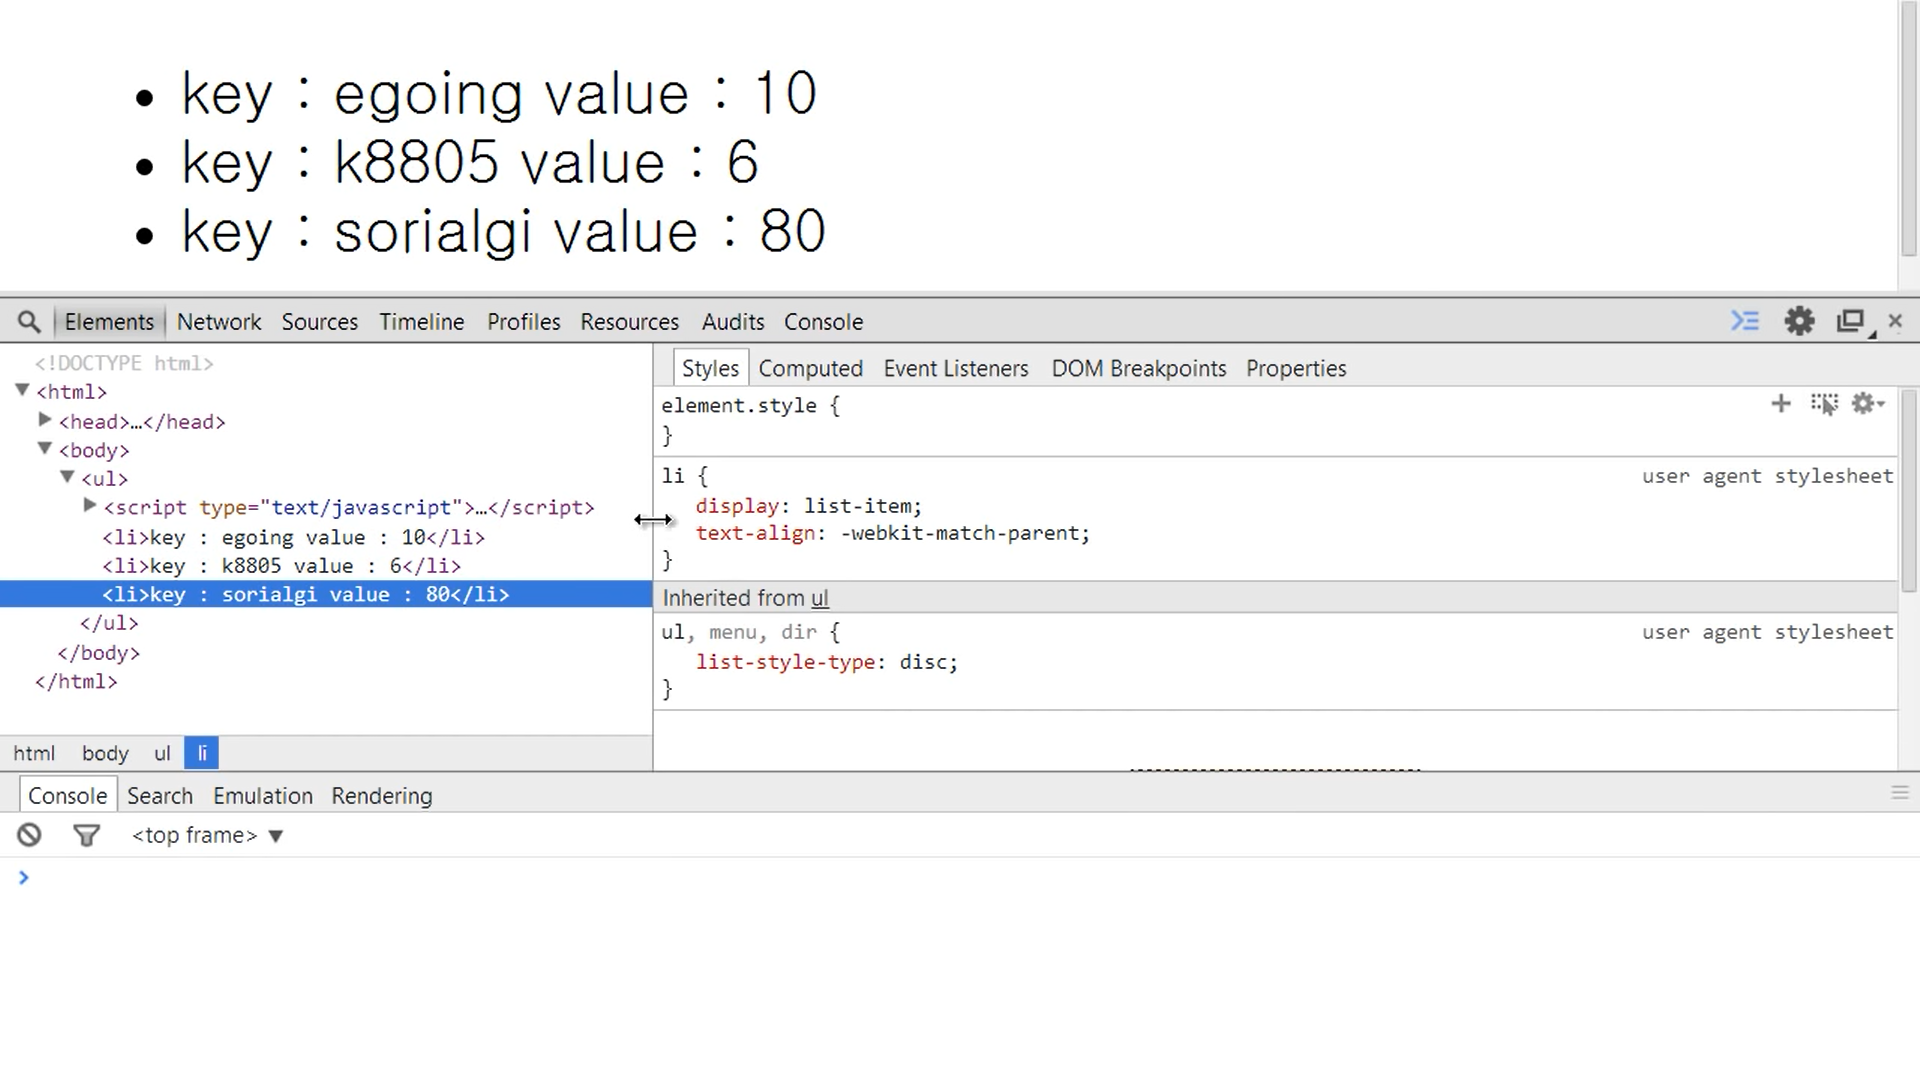Click the console filter funnel icon
This screenshot has height=1080, width=1920.
[x=87, y=835]
